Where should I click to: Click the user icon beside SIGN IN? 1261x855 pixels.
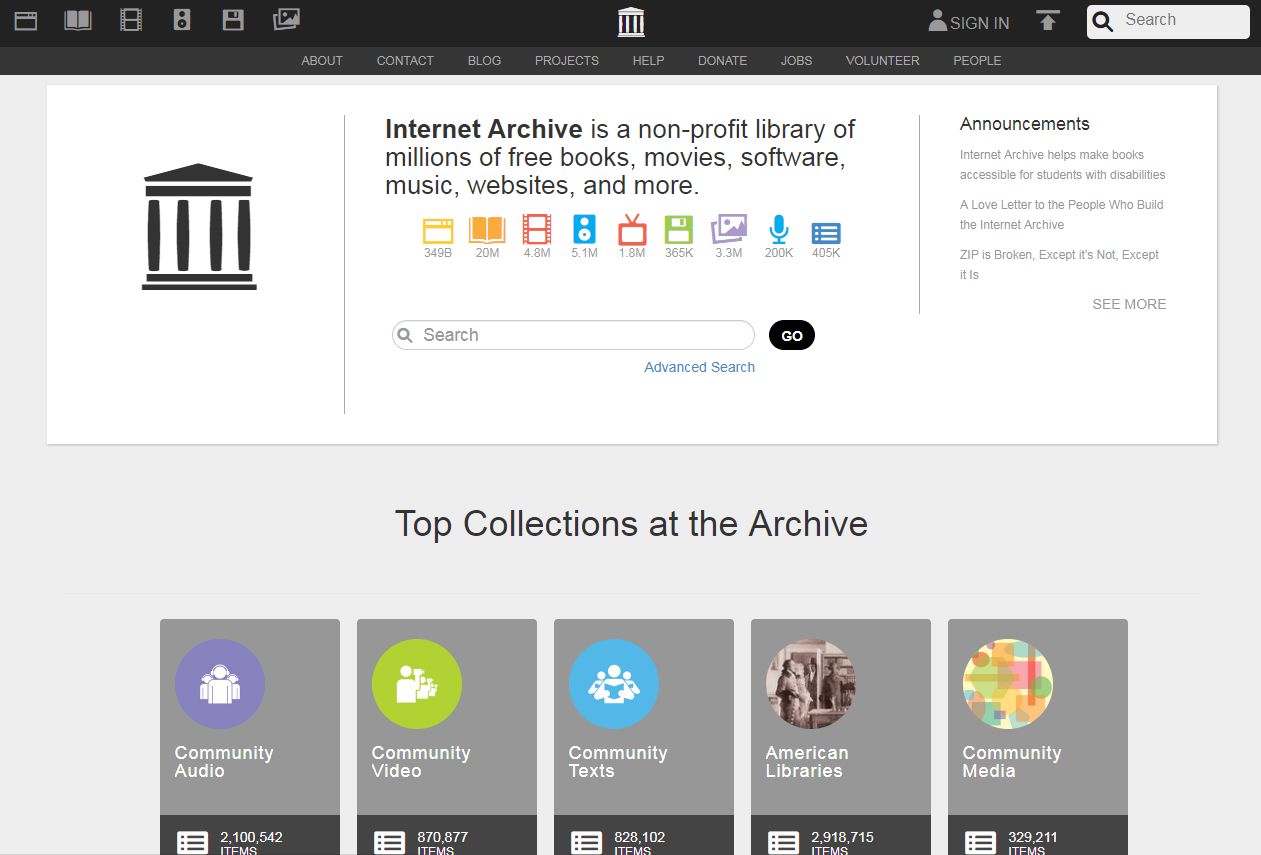937,20
